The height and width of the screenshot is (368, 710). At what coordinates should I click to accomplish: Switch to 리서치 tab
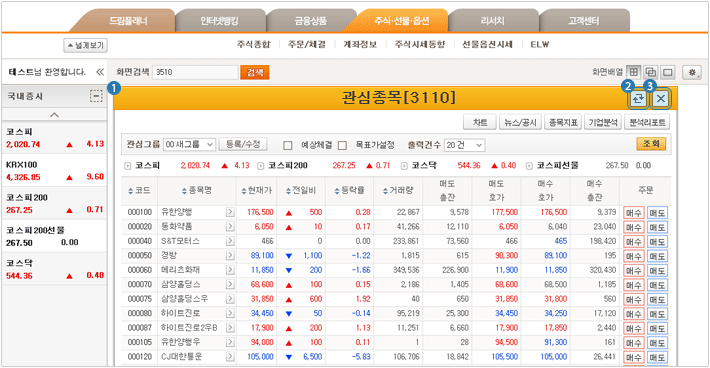click(492, 21)
